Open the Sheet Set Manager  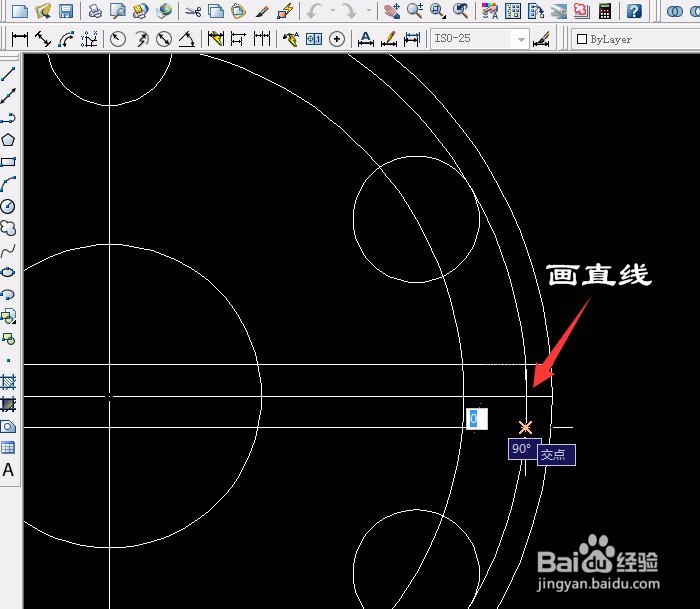click(x=558, y=11)
